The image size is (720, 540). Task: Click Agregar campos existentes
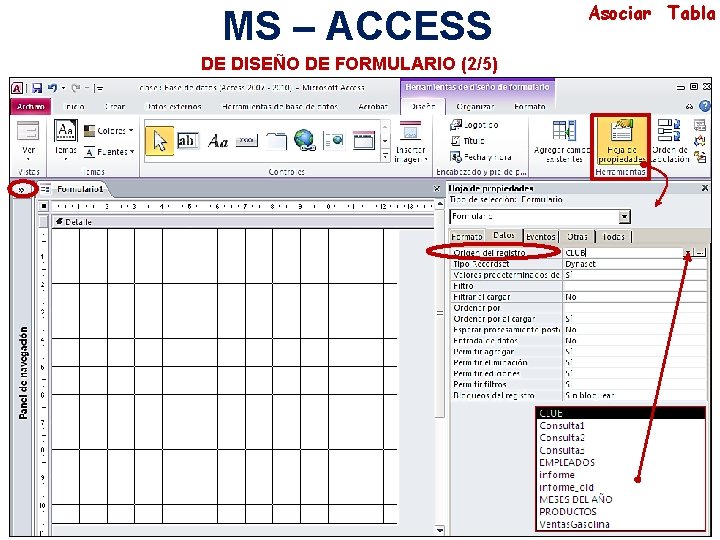(563, 142)
